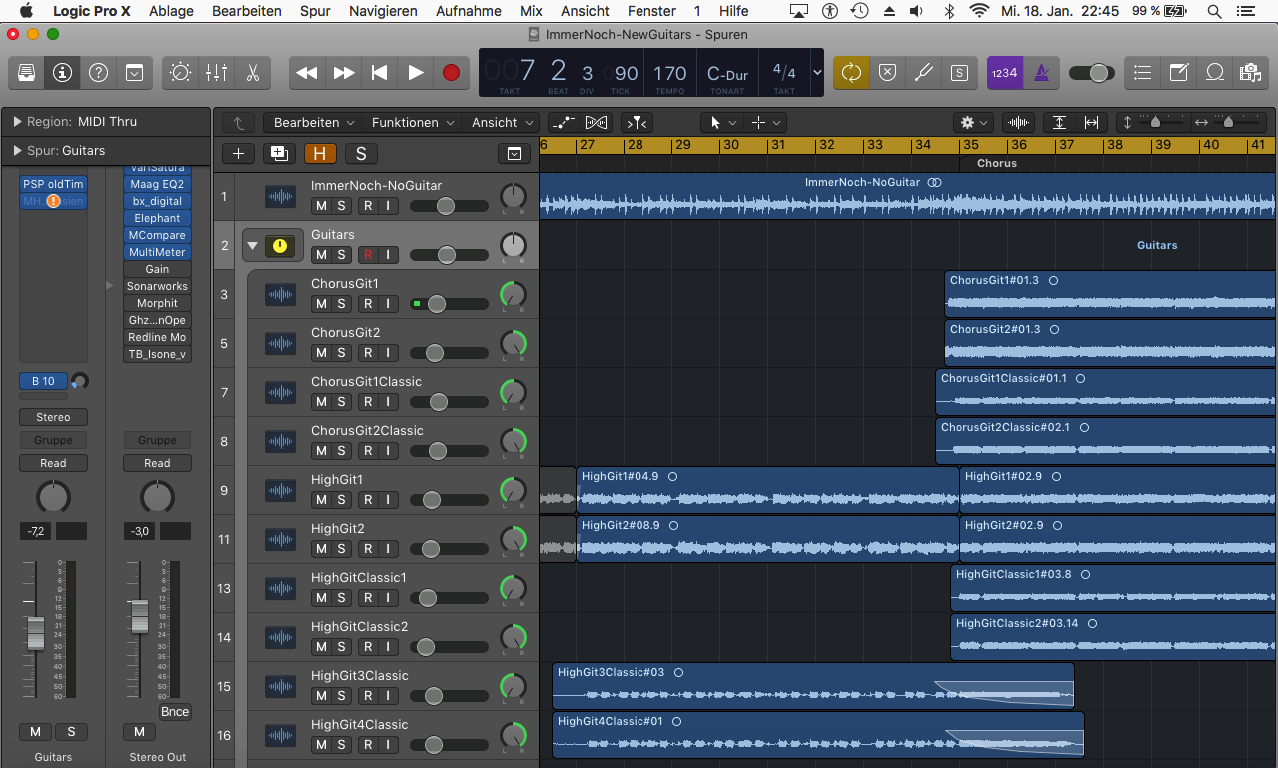
Task: Adjust the Guitars channel strip volume fader
Action: (x=35, y=632)
